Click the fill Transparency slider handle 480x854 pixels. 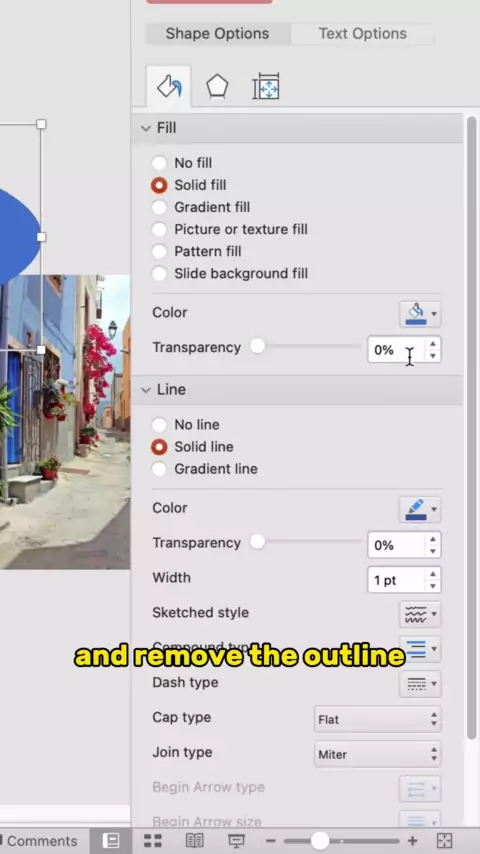click(257, 346)
